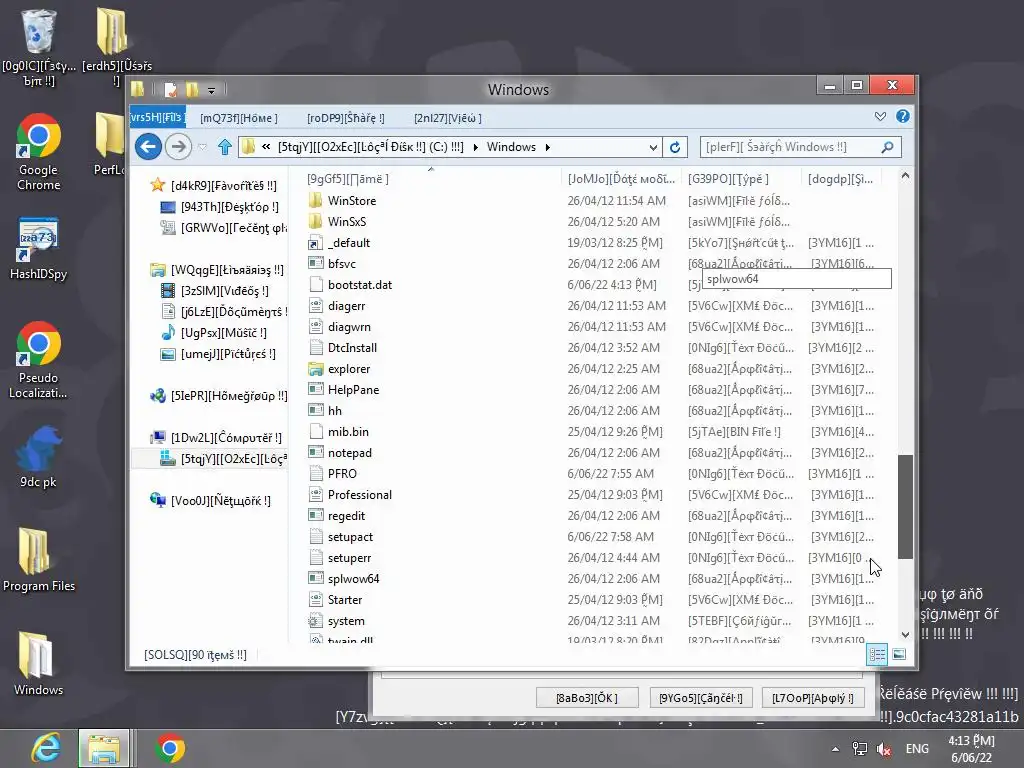Screen dimensions: 1024x768
Task: Sort by Date modified column header
Action: pos(621,178)
